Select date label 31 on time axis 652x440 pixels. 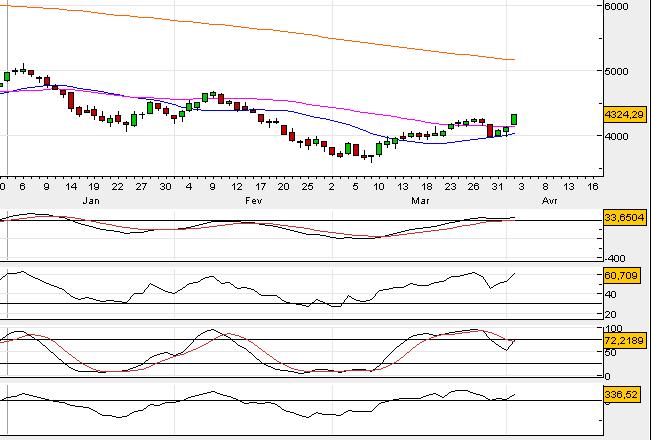click(x=498, y=187)
